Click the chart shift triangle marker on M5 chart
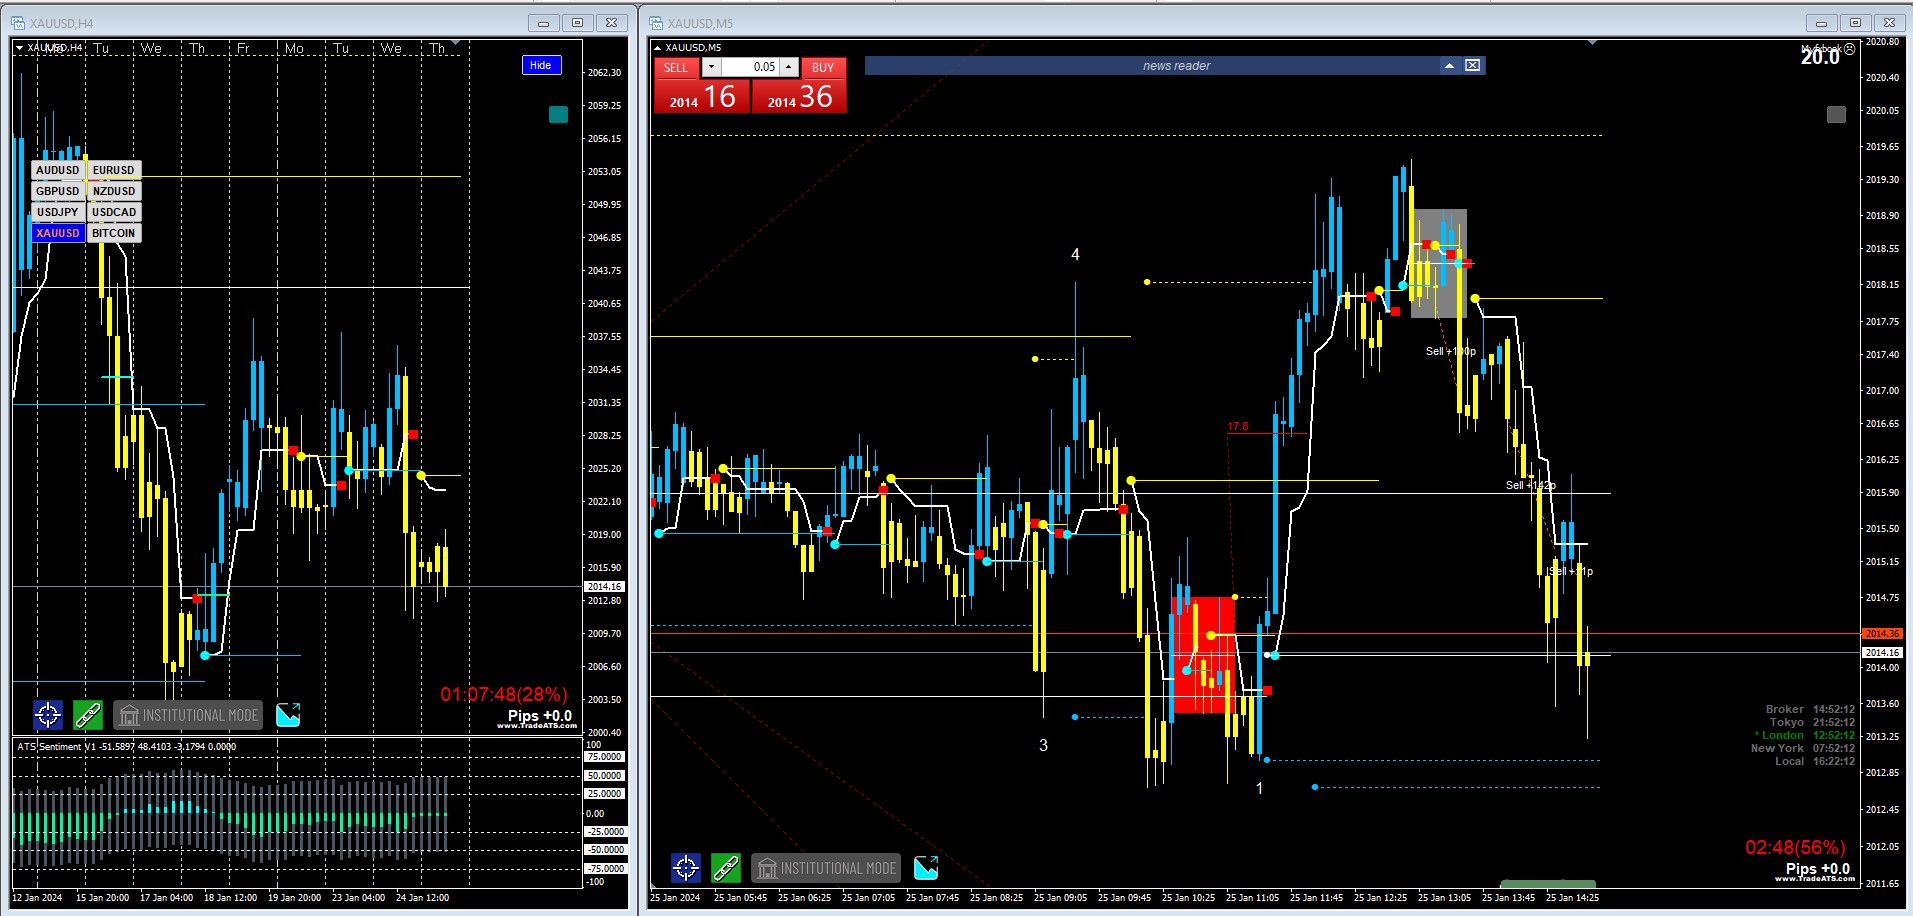1913x916 pixels. click(x=1592, y=43)
